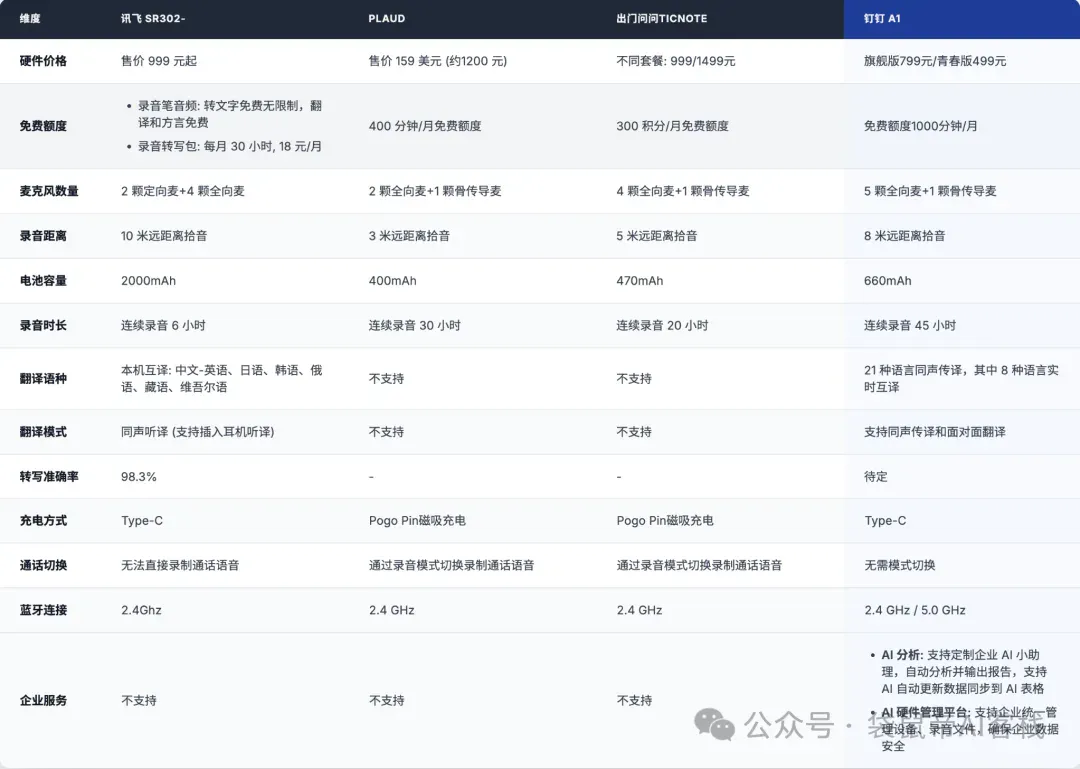The height and width of the screenshot is (769, 1080).
Task: Click cell 3 米远距离拾音
Action: 409,236
